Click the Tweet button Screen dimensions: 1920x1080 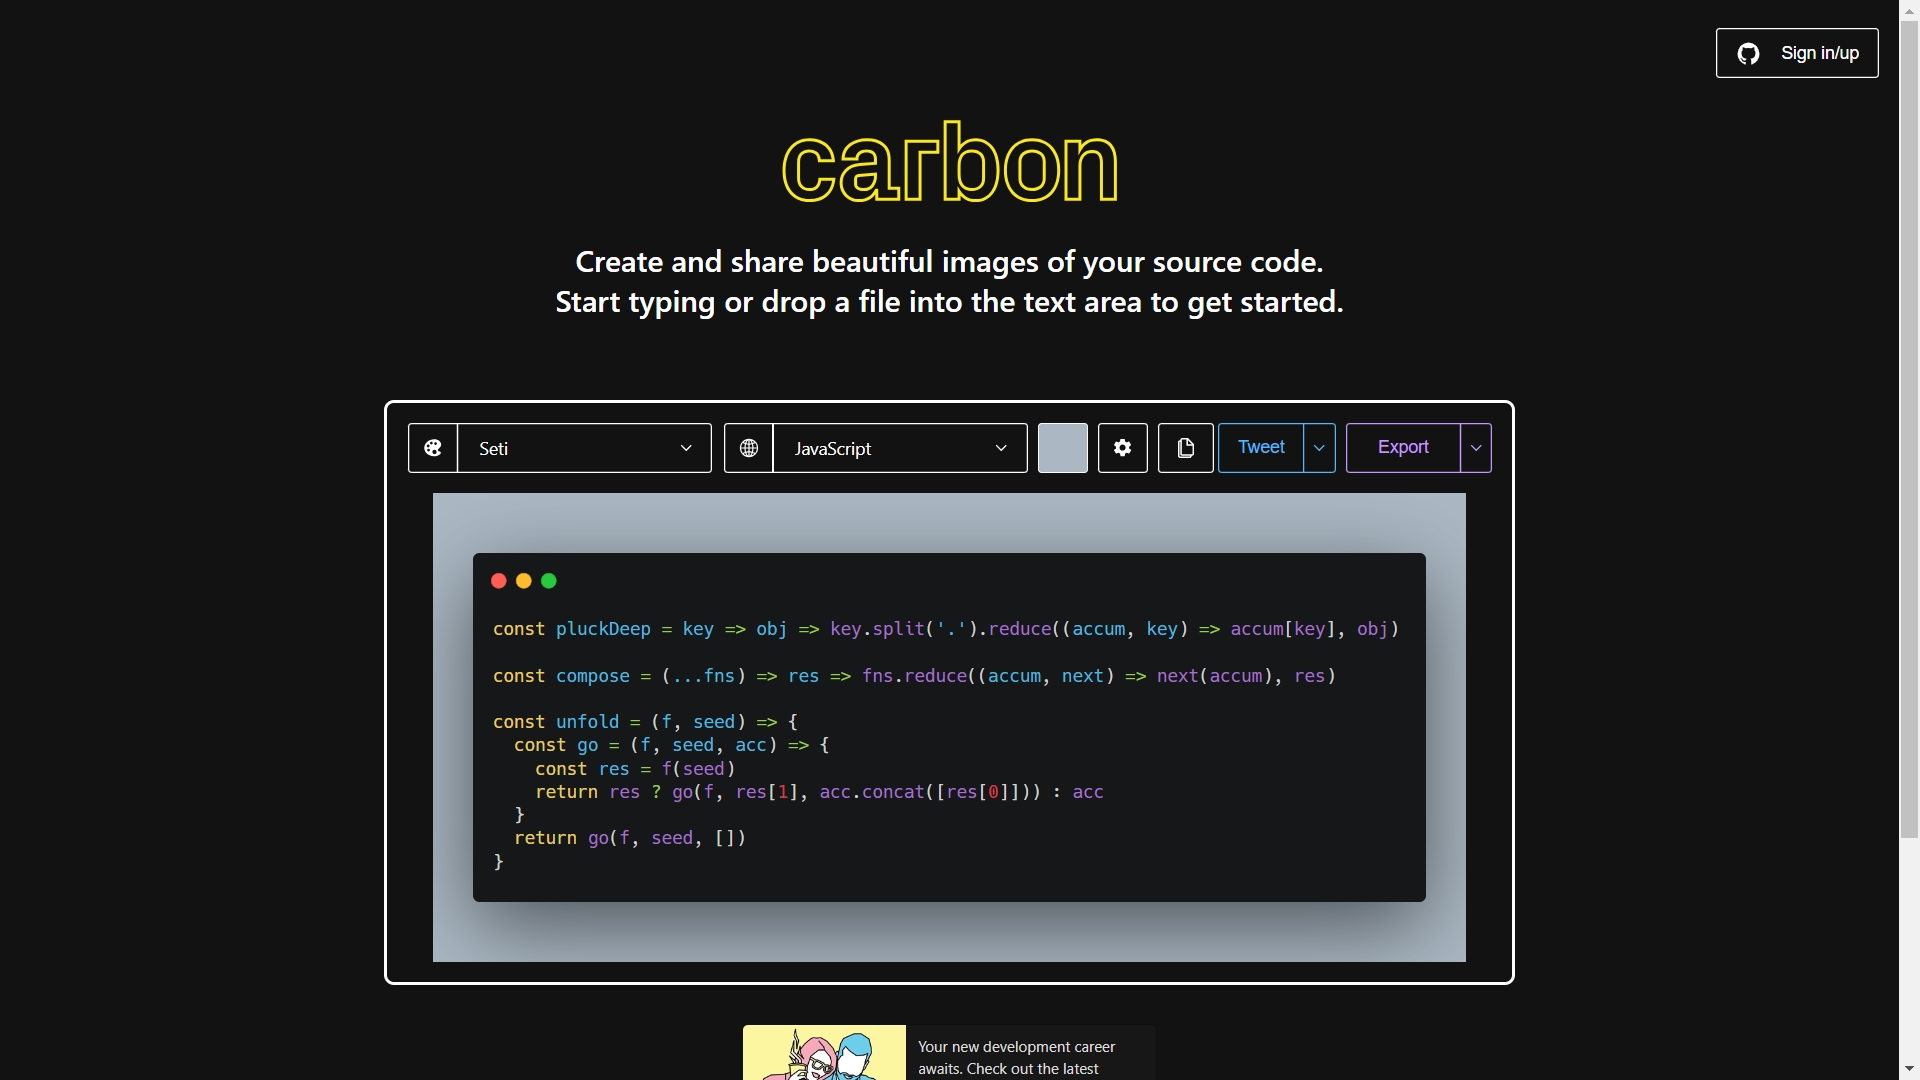(1261, 448)
